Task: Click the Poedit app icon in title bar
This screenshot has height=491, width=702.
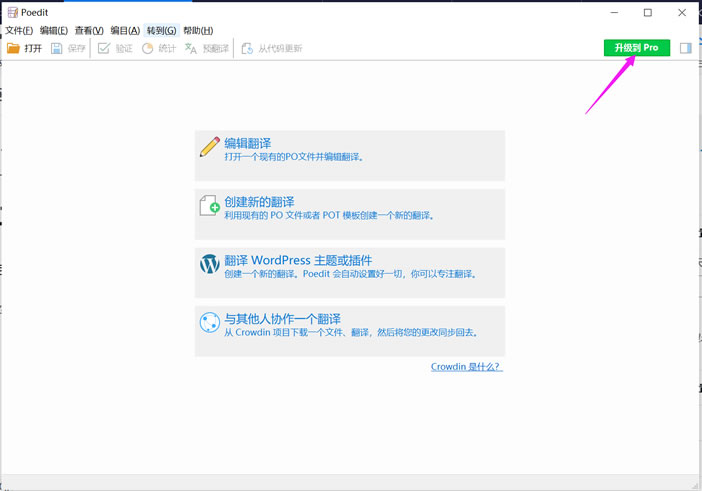Action: tap(13, 13)
